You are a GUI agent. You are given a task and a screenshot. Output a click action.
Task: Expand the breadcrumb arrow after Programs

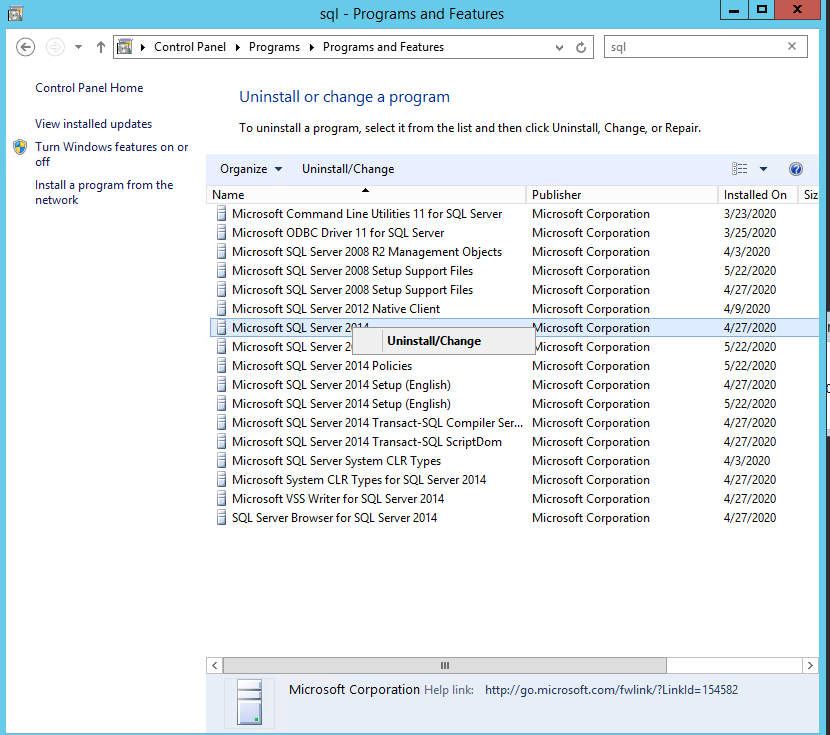[312, 47]
